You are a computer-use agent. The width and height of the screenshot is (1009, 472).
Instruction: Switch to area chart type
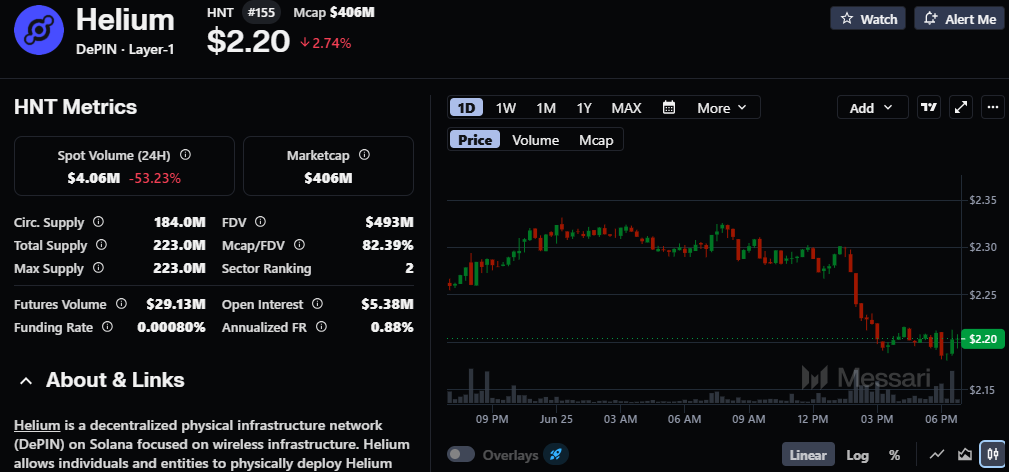pyautogui.click(x=965, y=455)
